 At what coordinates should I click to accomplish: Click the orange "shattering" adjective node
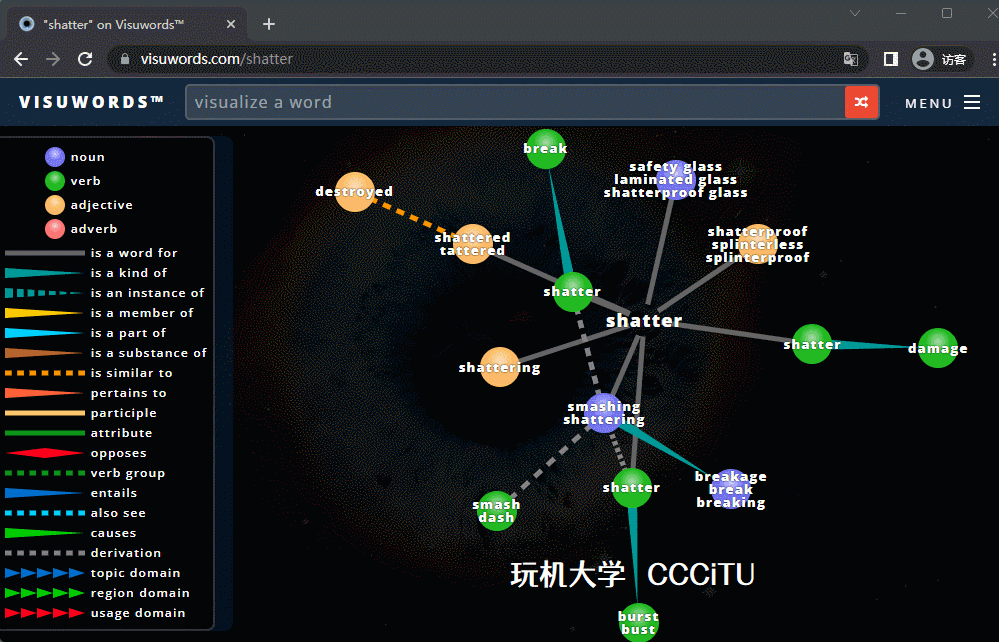tap(499, 367)
